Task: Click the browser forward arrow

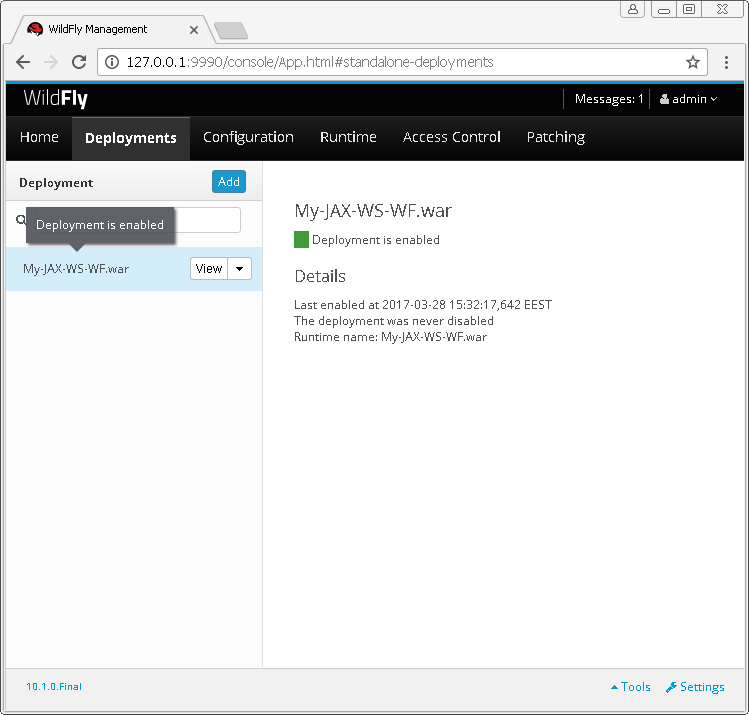Action: (51, 62)
